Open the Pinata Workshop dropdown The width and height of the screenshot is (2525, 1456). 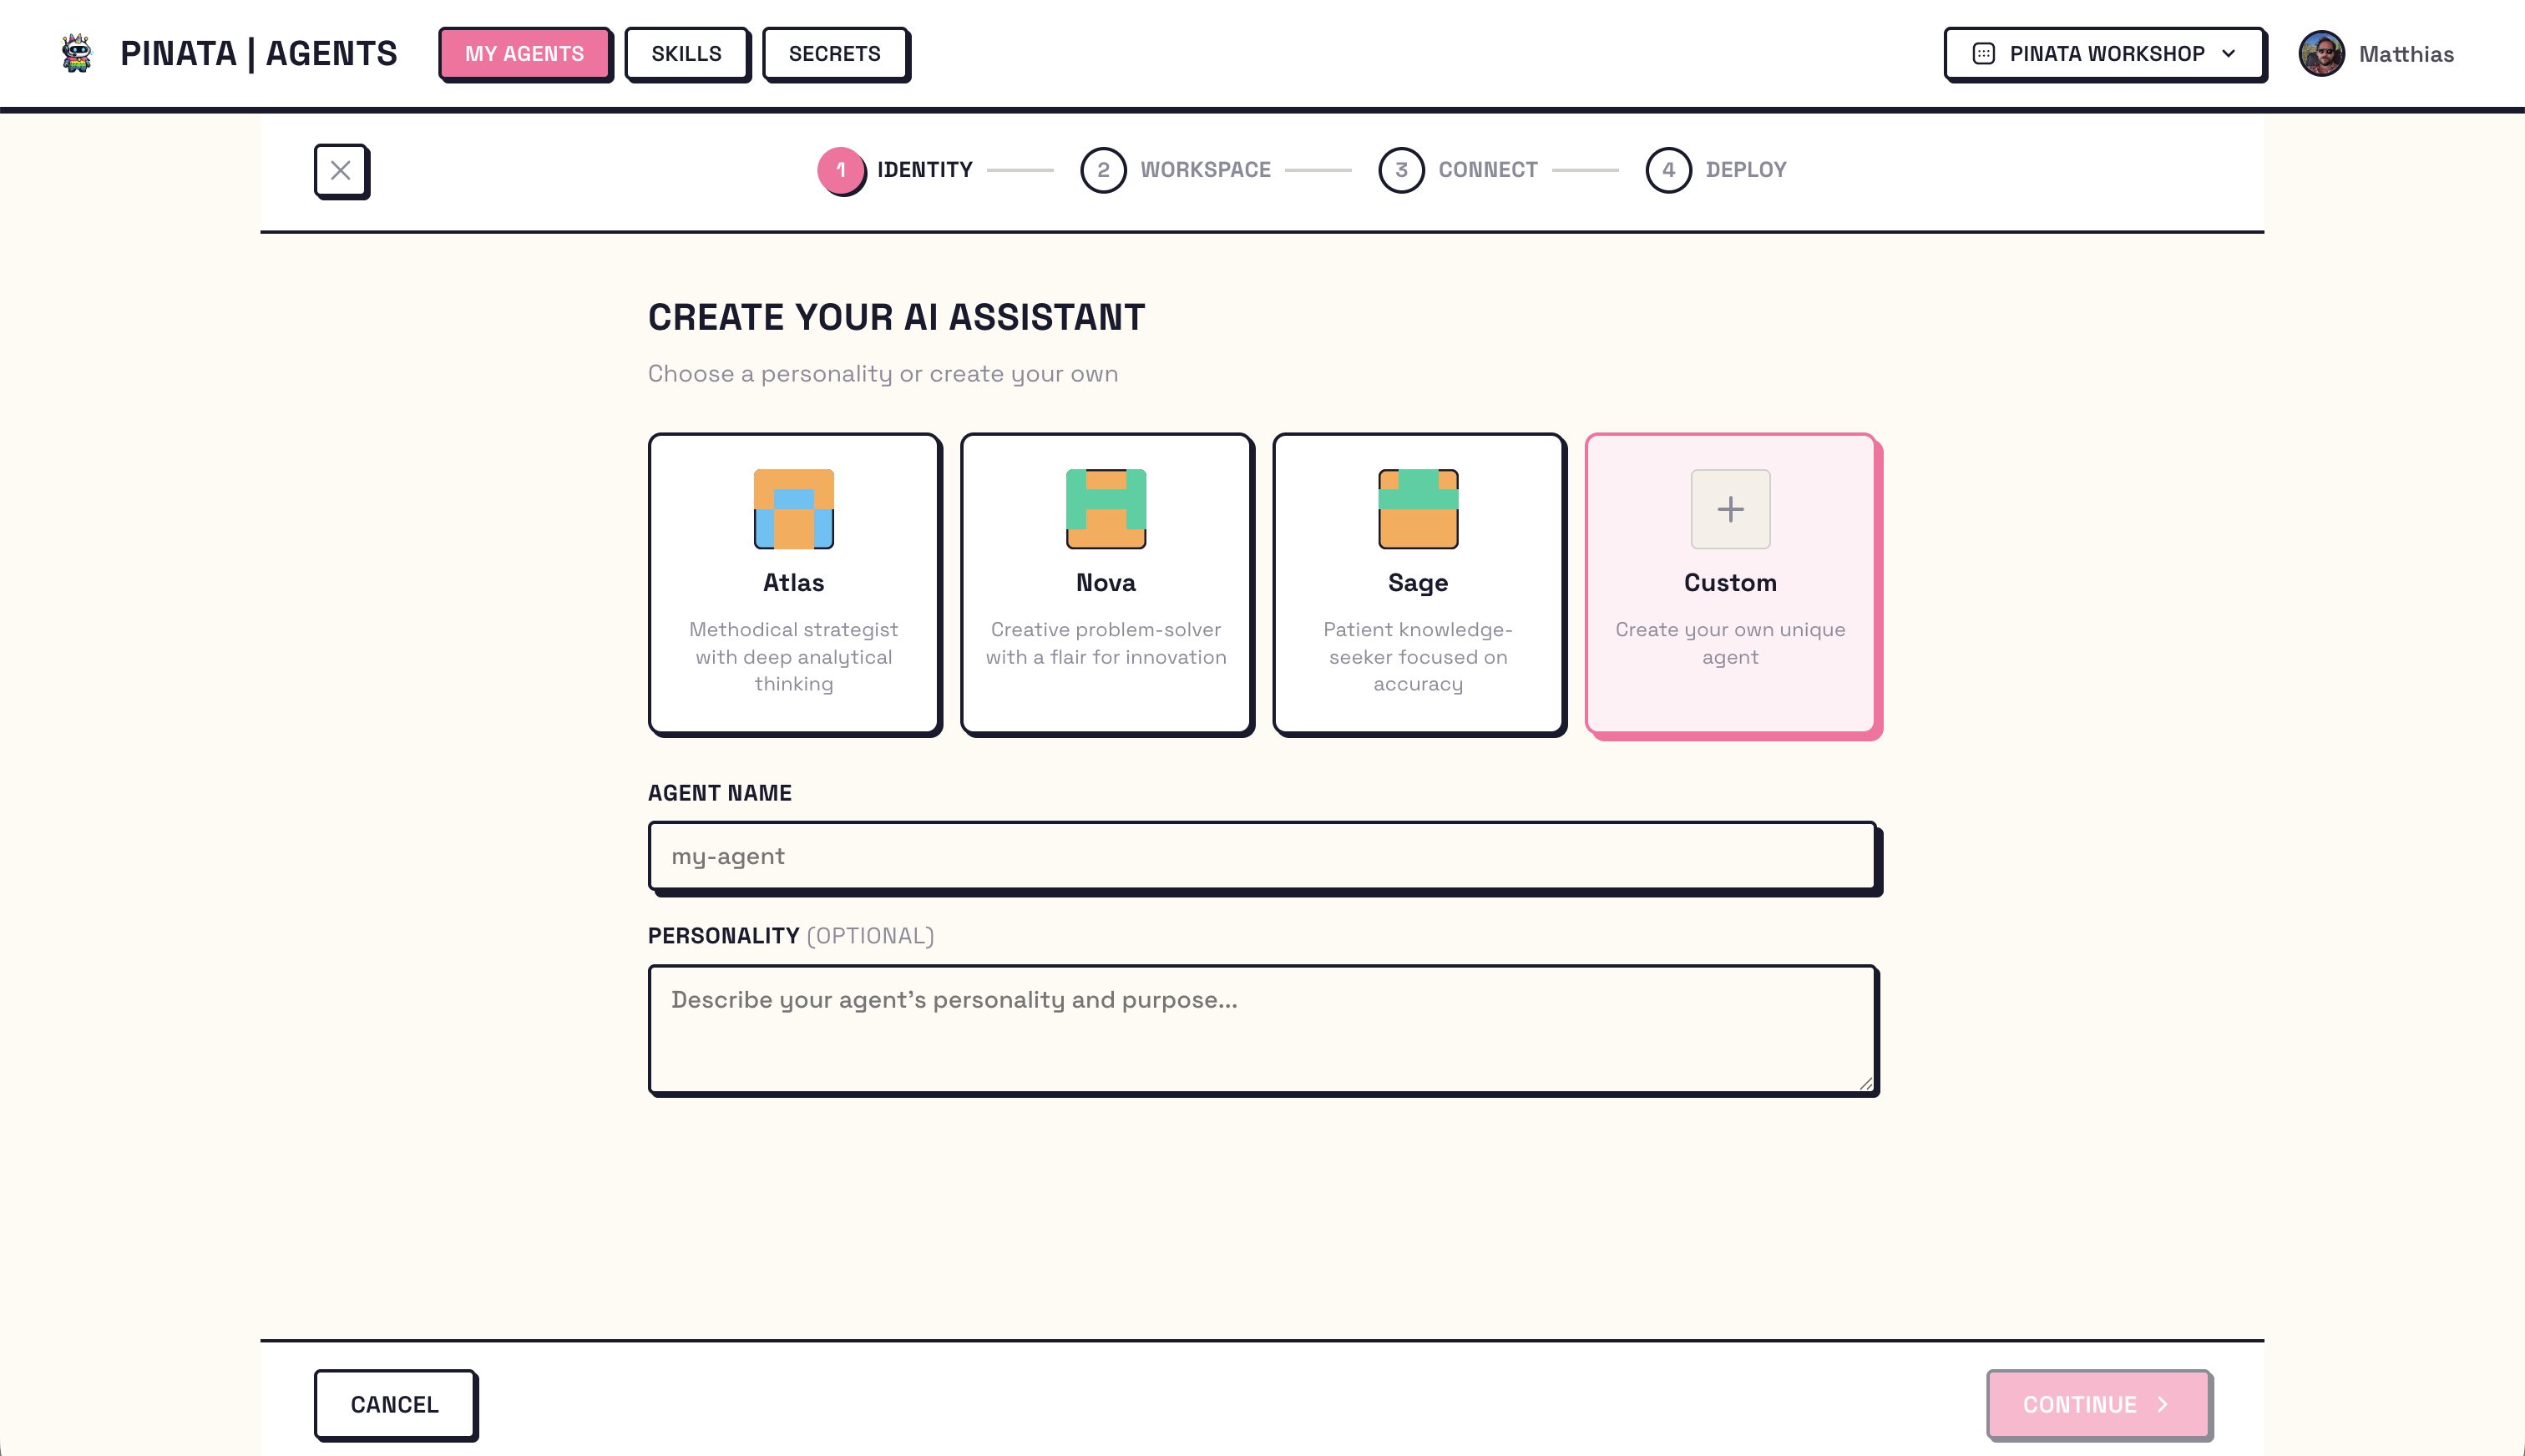pyautogui.click(x=2105, y=53)
